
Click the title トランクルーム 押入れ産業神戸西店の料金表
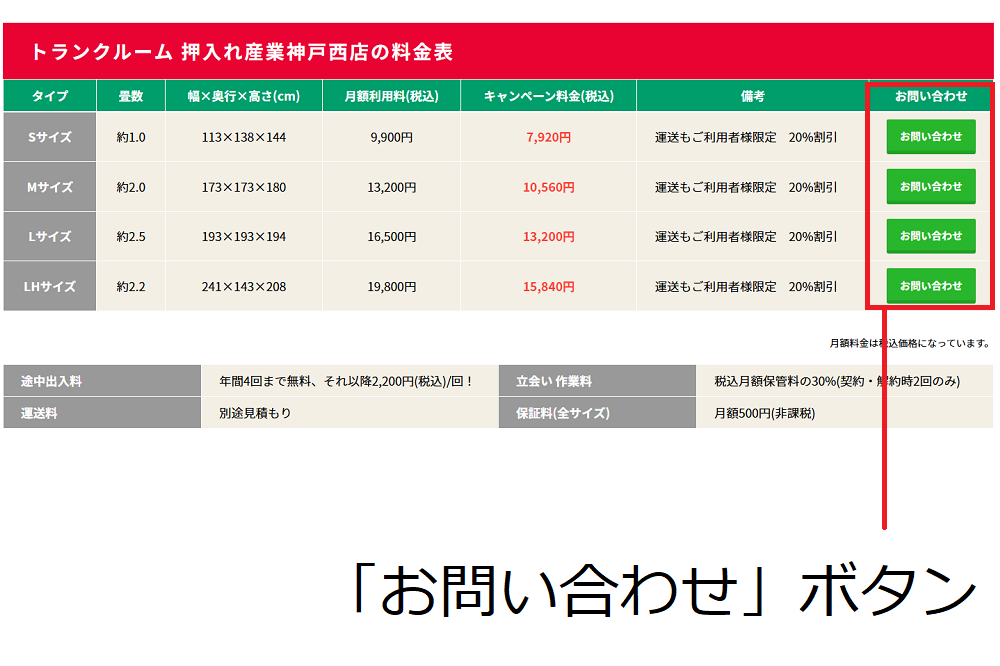(x=242, y=52)
